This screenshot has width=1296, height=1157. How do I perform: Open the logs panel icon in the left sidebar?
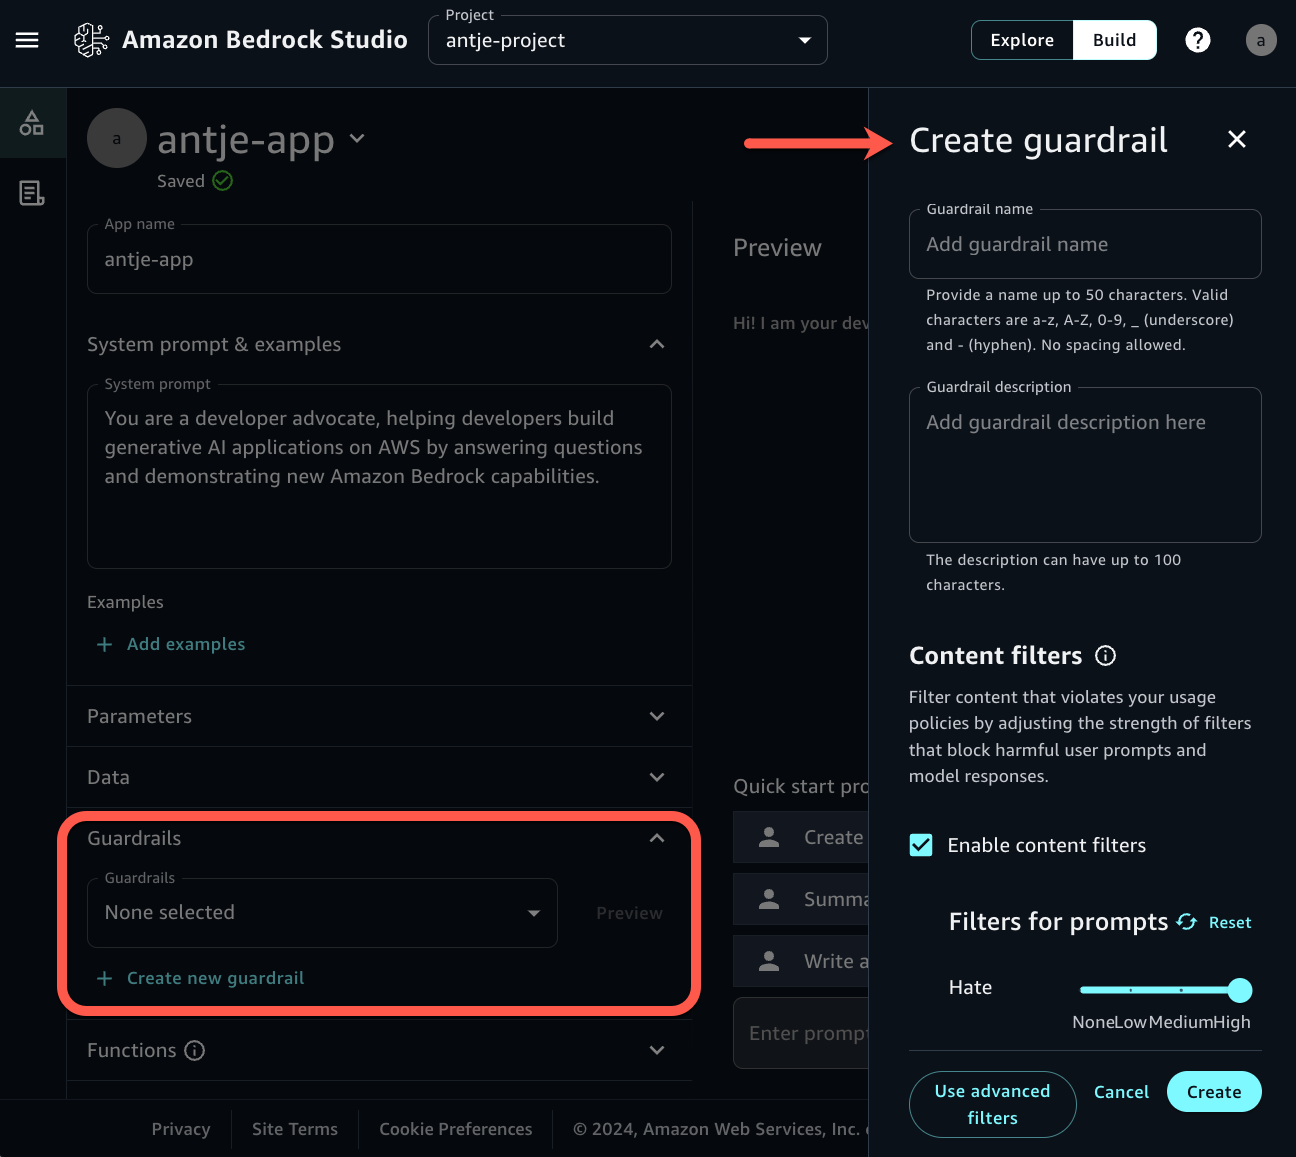tap(32, 193)
